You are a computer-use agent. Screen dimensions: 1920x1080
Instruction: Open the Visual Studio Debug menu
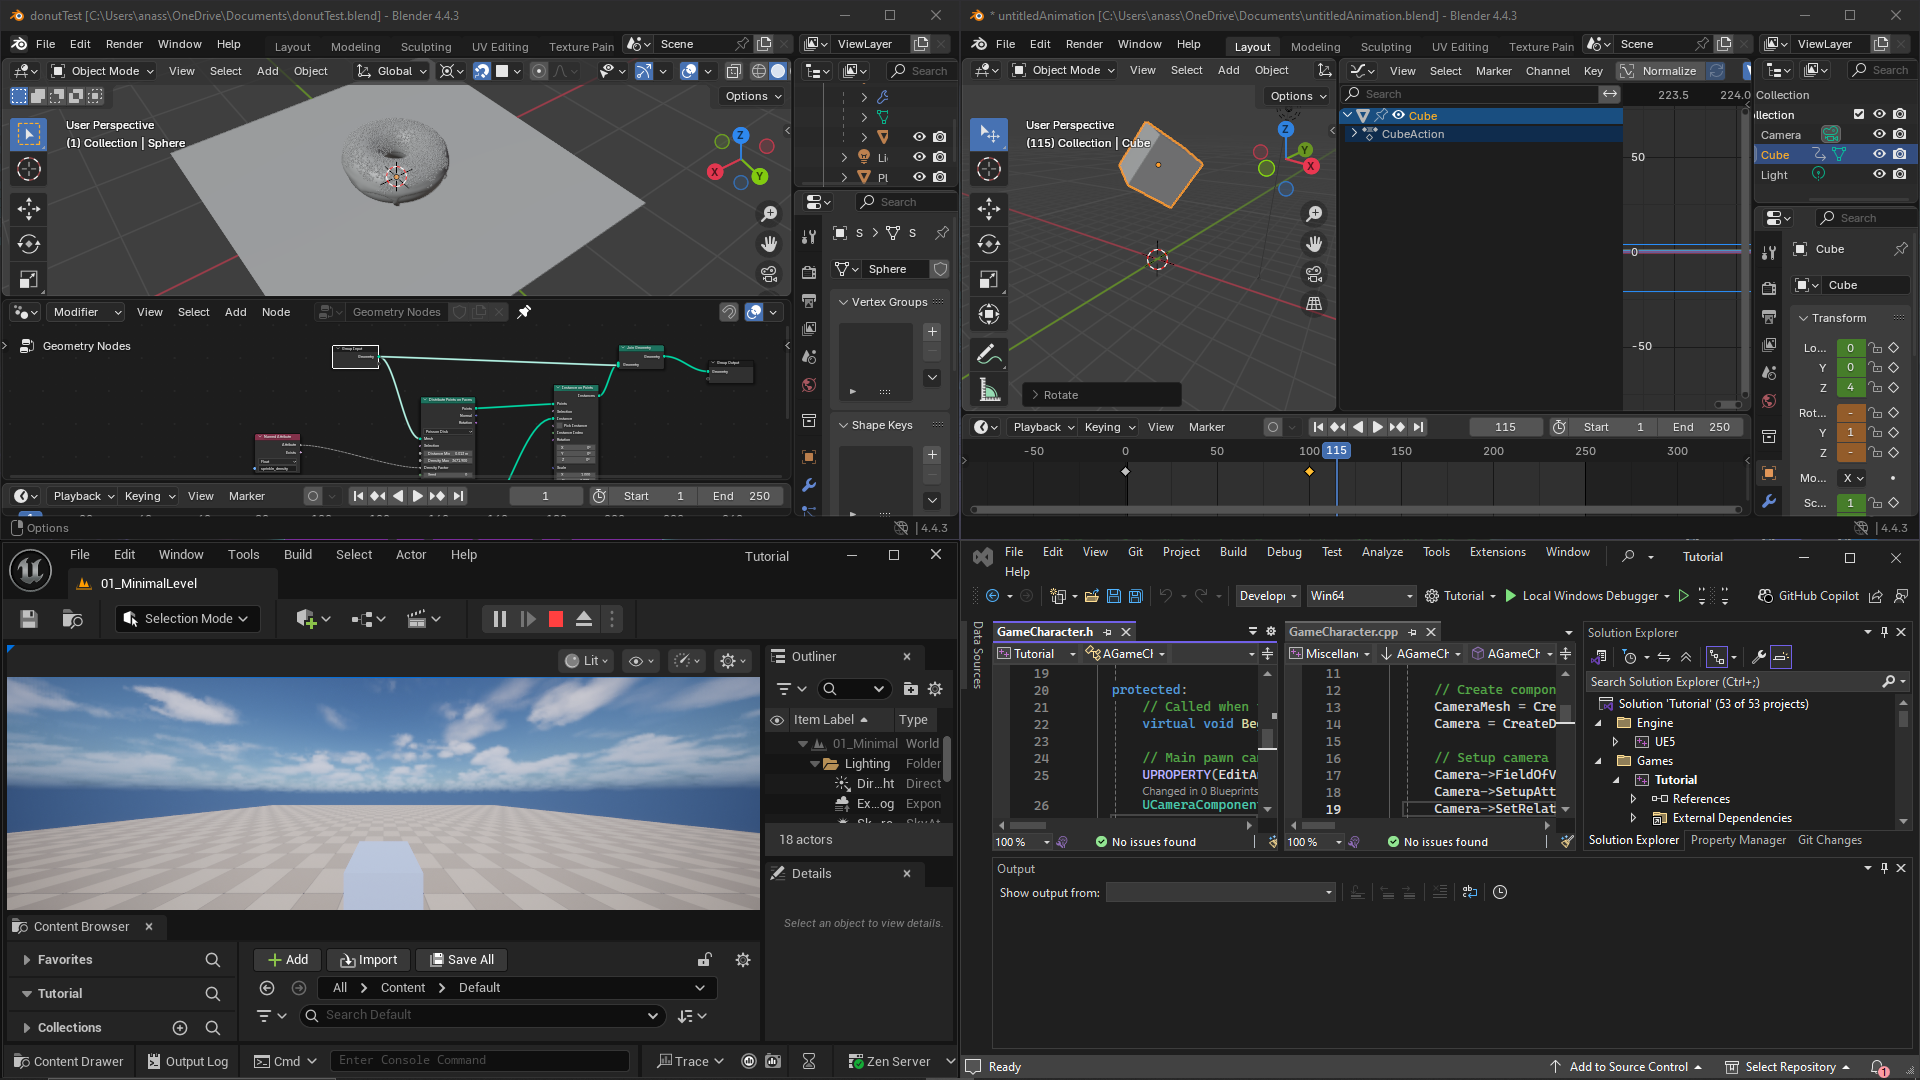pos(1284,552)
